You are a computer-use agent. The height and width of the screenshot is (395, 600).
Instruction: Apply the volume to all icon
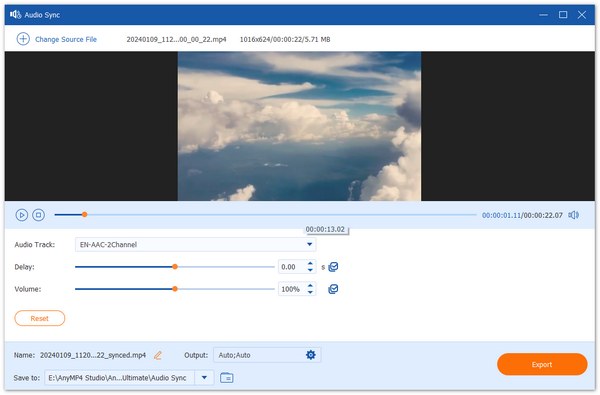pos(333,289)
